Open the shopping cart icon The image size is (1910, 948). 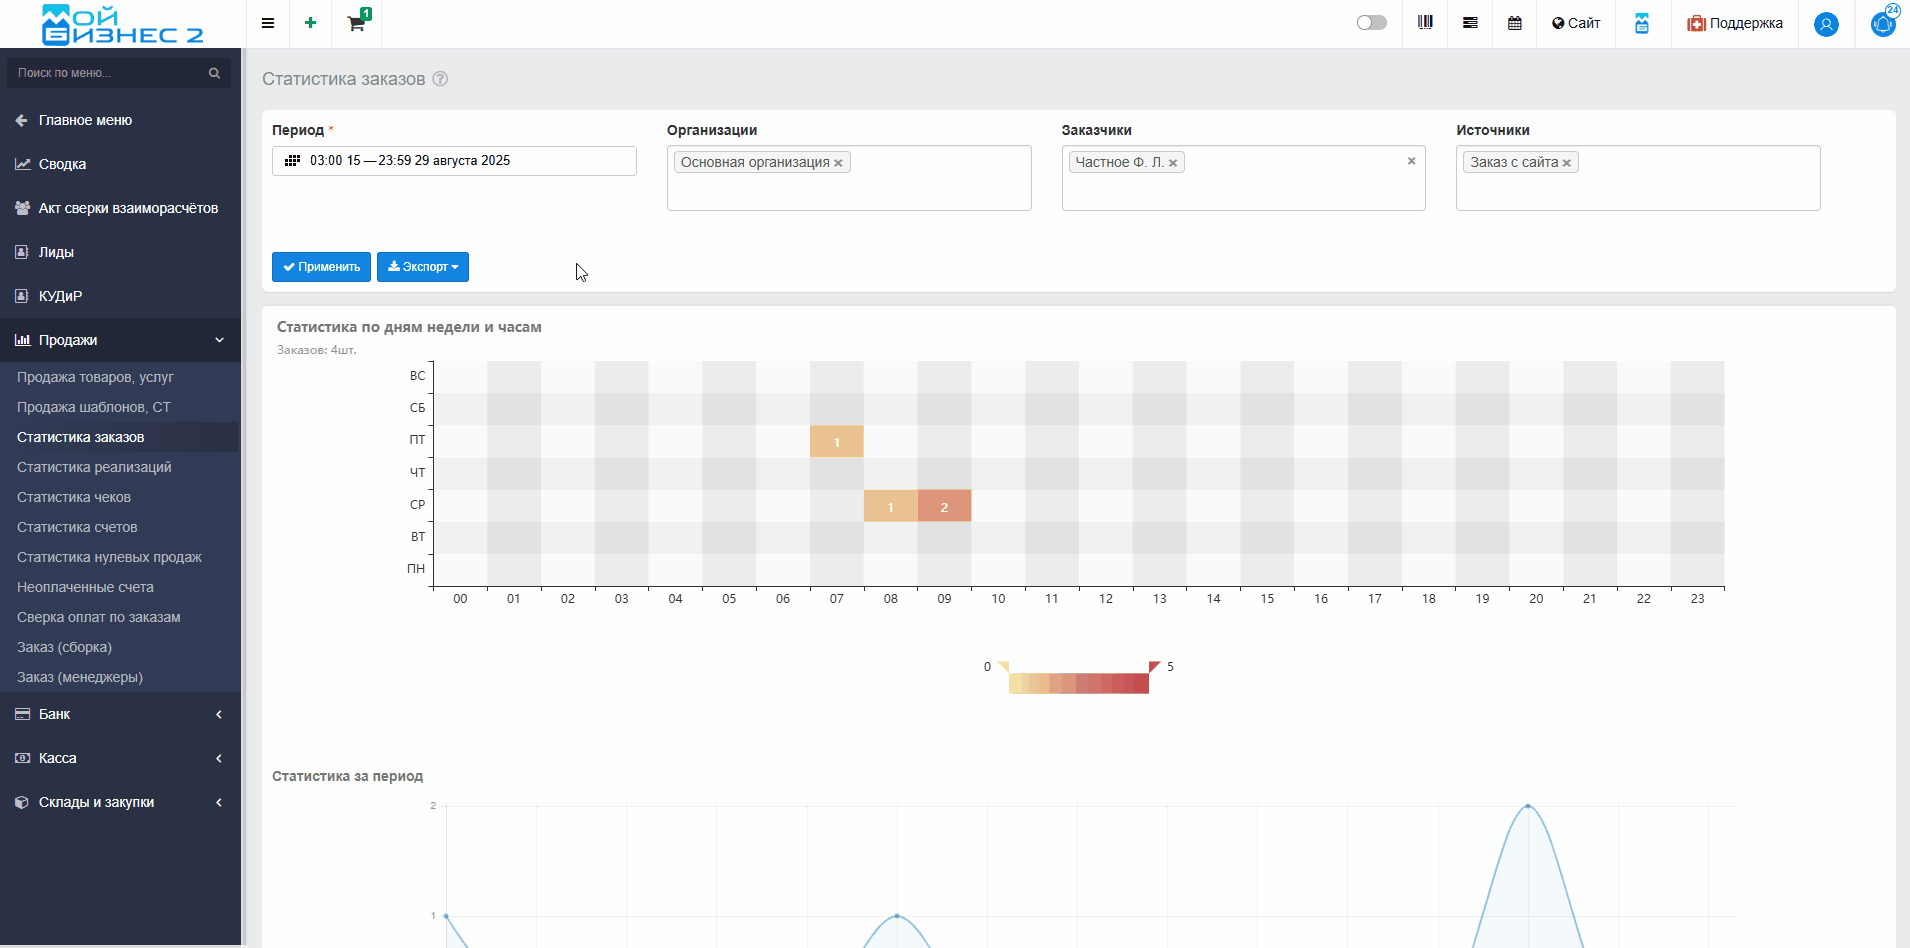pyautogui.click(x=356, y=23)
